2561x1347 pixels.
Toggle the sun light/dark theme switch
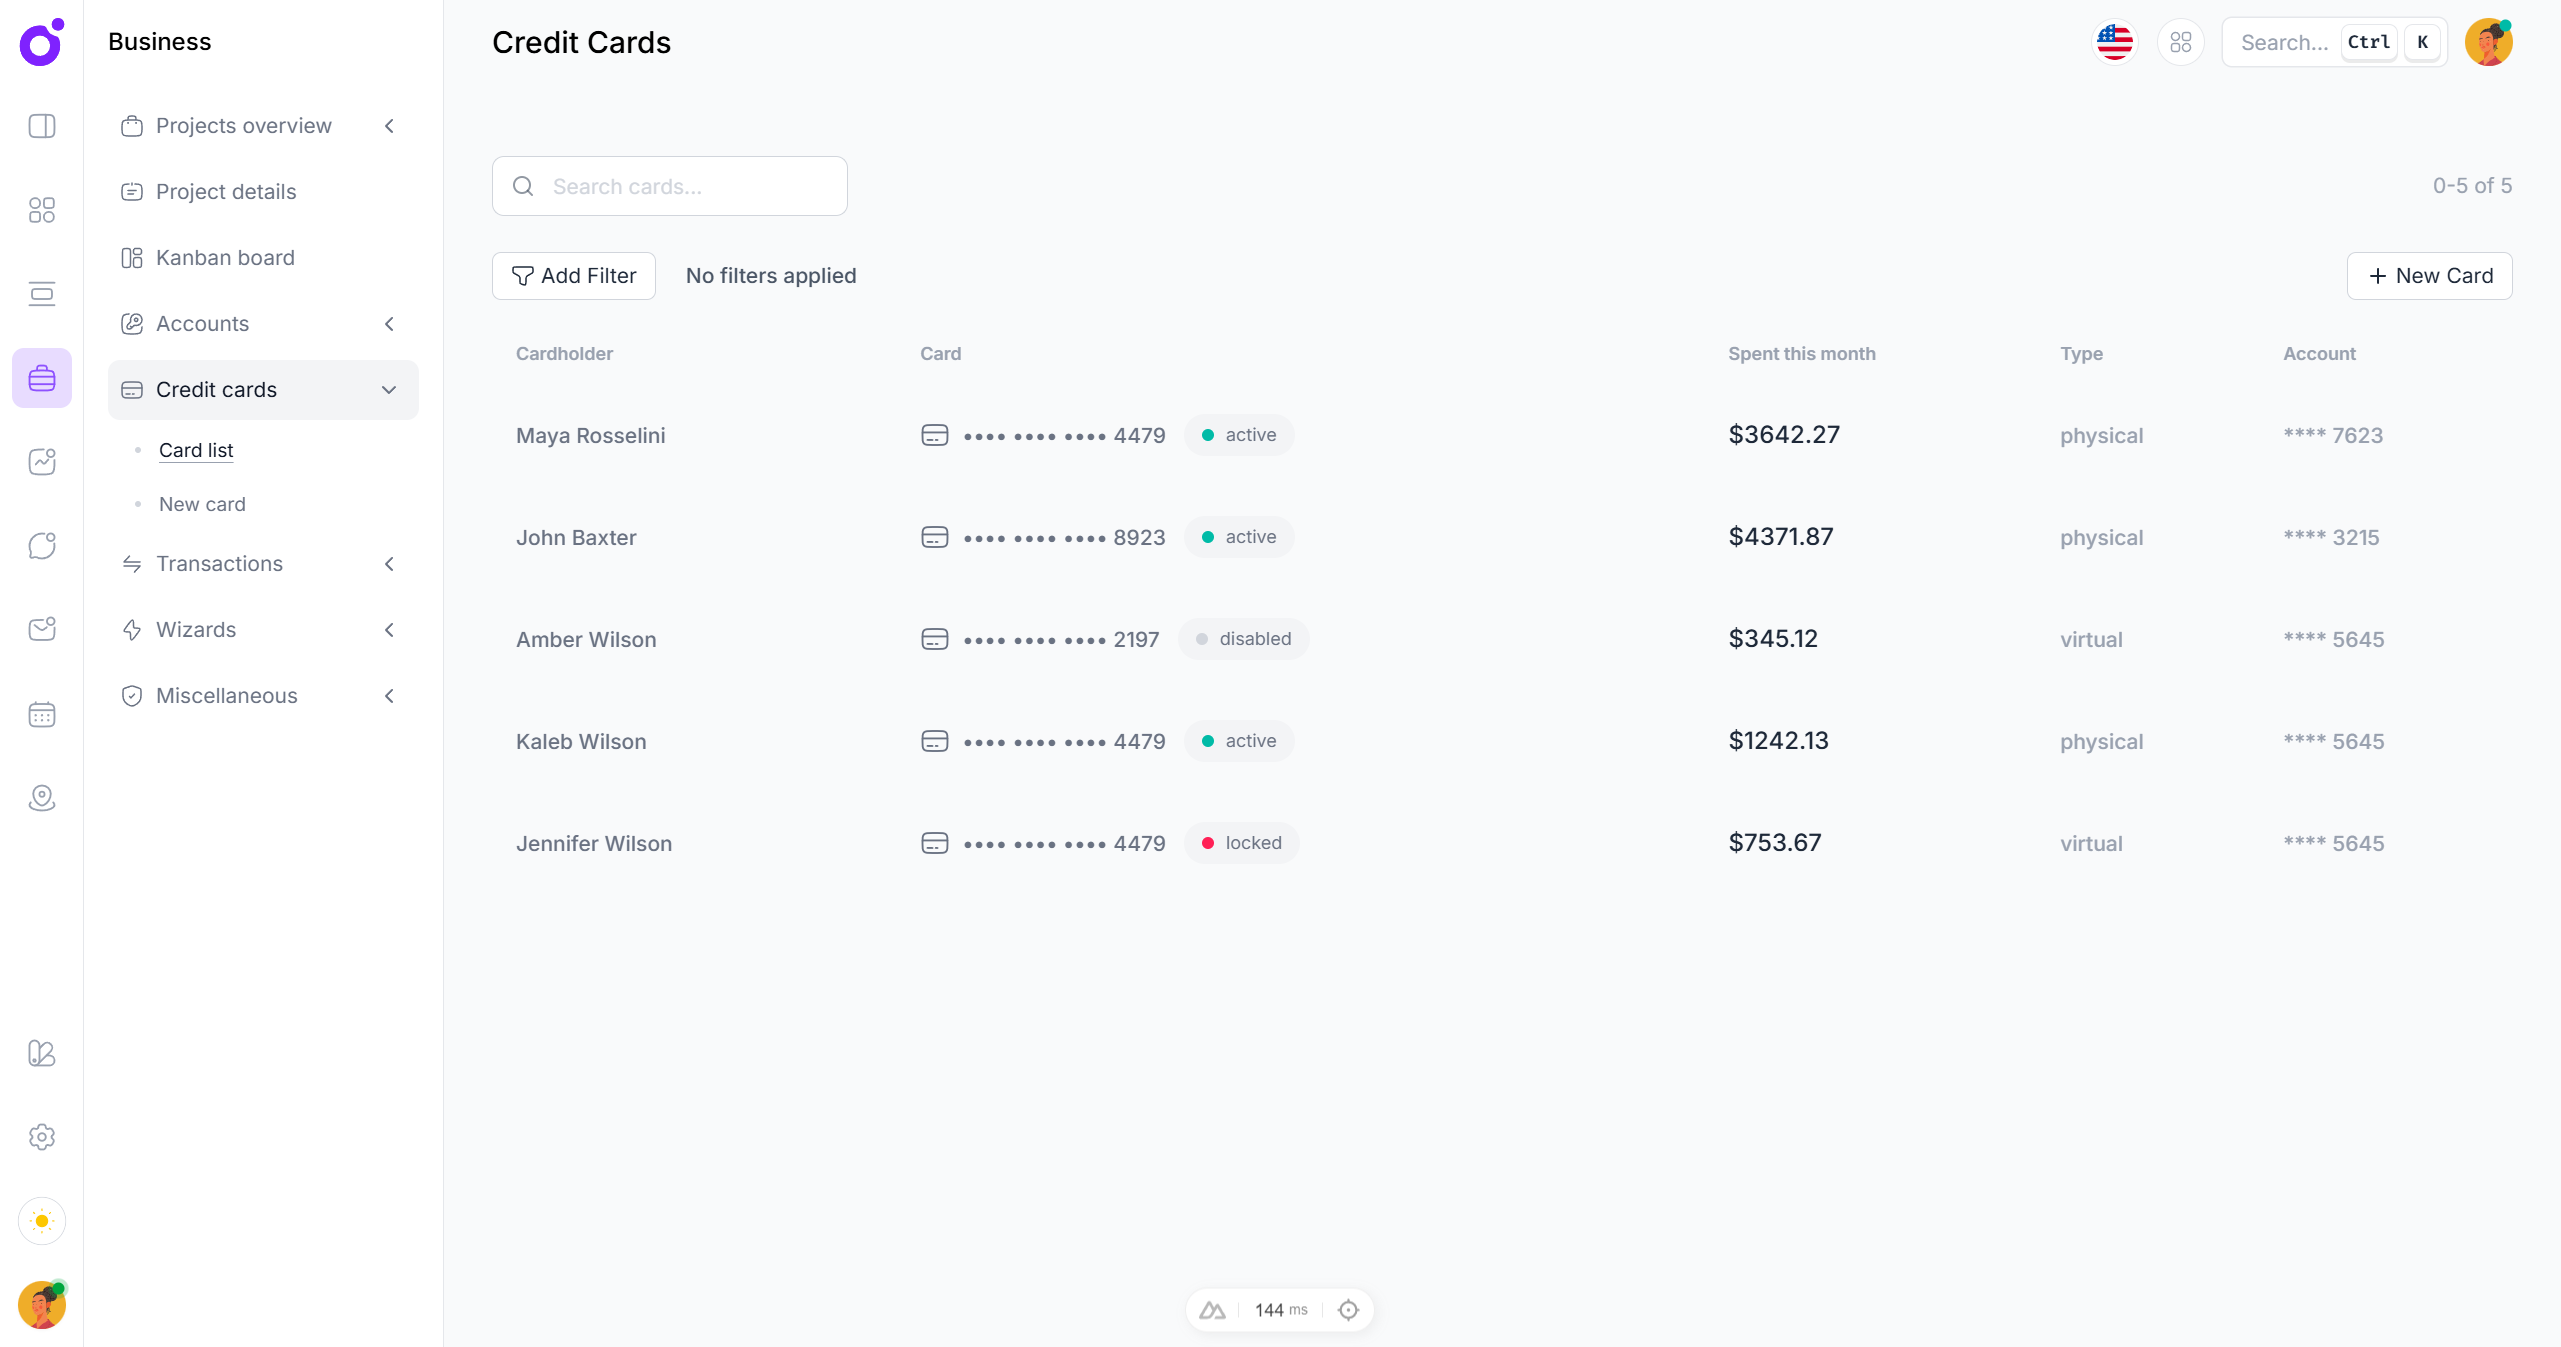click(x=42, y=1221)
